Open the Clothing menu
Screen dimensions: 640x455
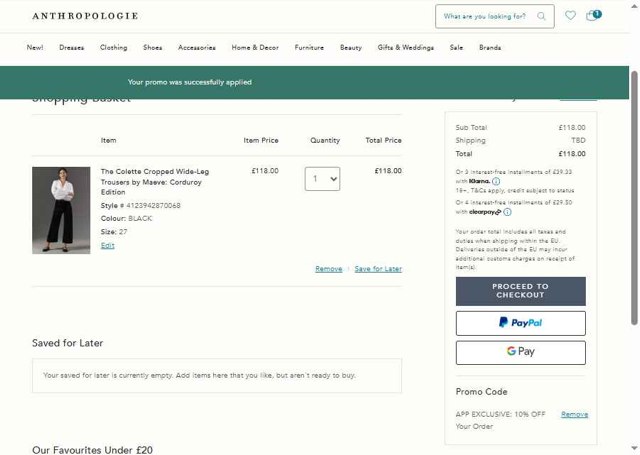pyautogui.click(x=113, y=47)
